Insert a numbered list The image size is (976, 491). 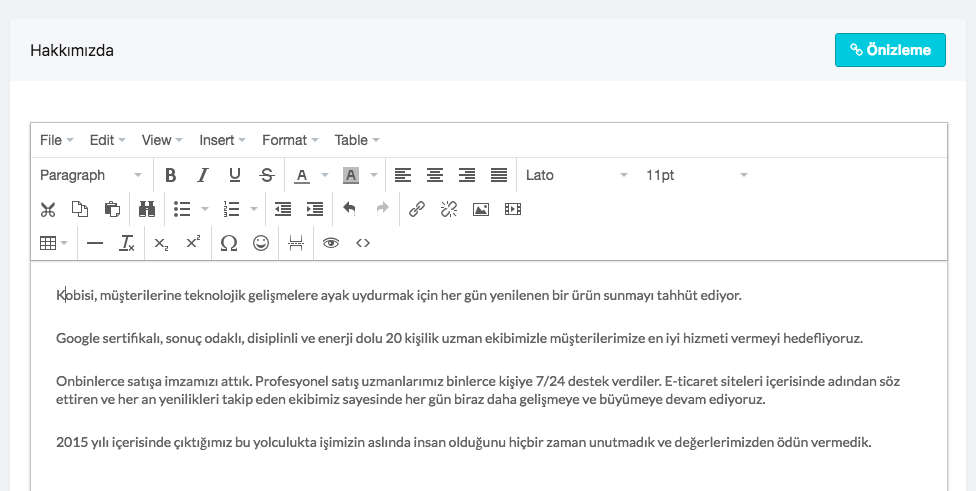point(231,209)
